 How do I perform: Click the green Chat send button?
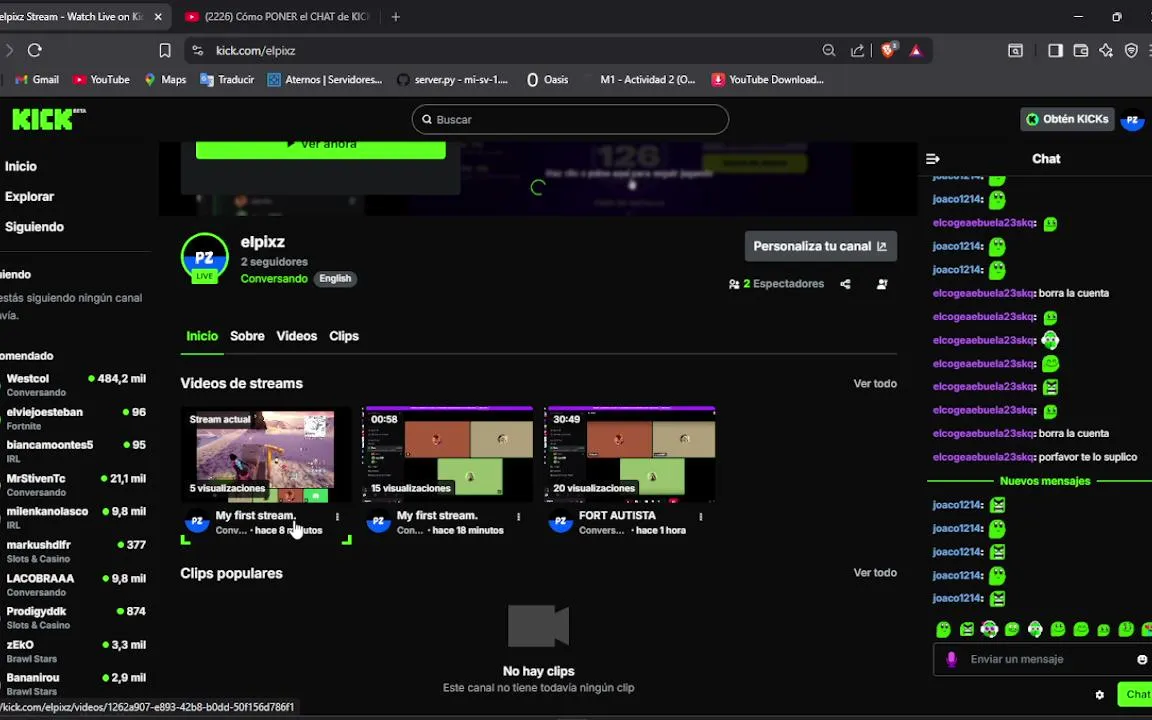coord(1134,694)
